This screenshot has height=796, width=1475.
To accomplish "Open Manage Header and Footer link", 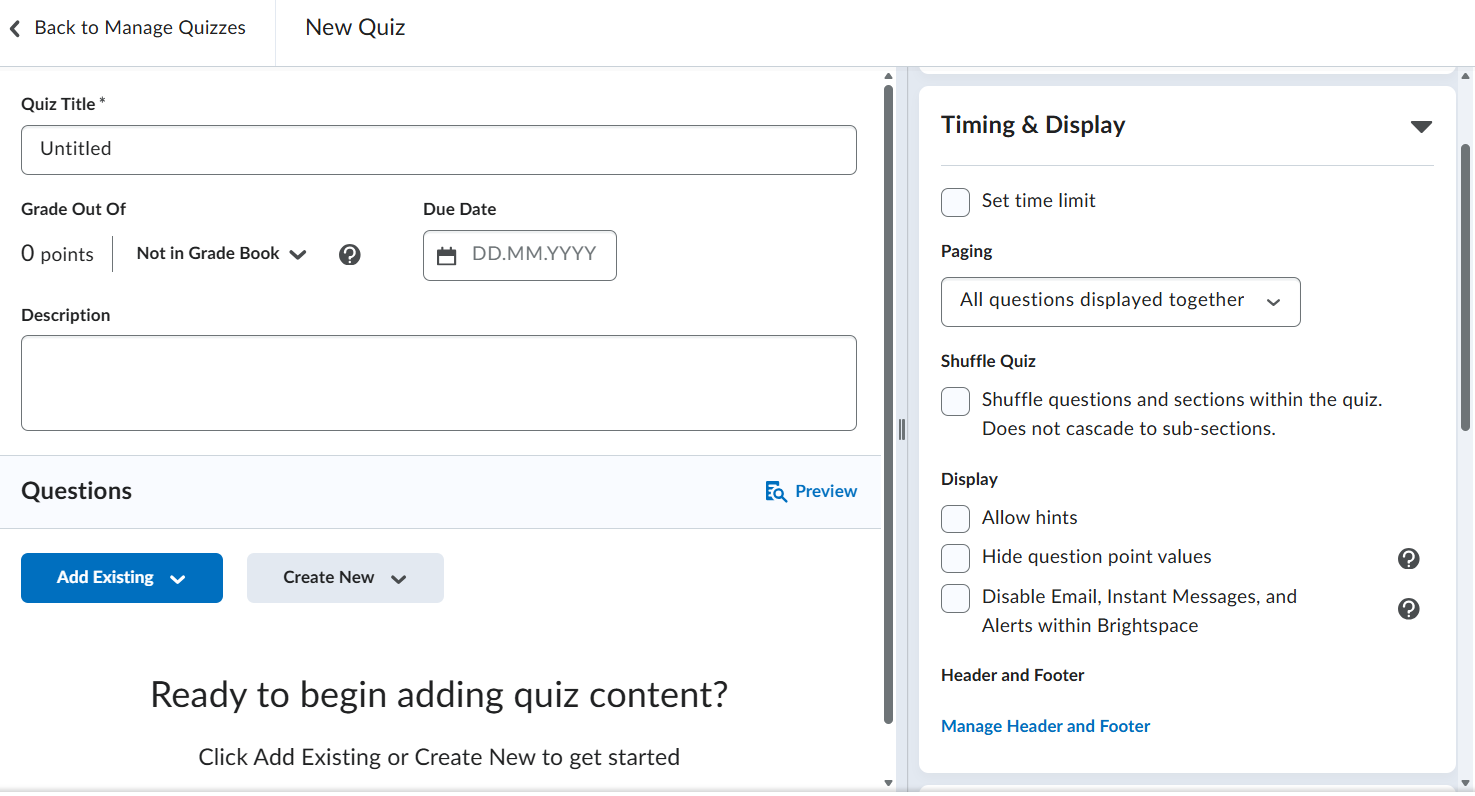I will pyautogui.click(x=1045, y=727).
